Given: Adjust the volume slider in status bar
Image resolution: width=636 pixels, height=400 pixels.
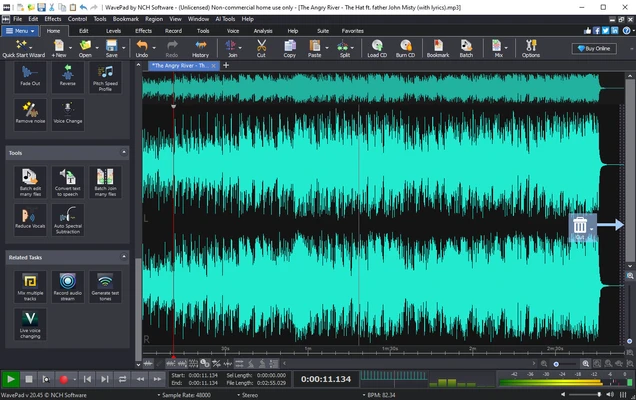Looking at the screenshot, I should click(x=585, y=394).
